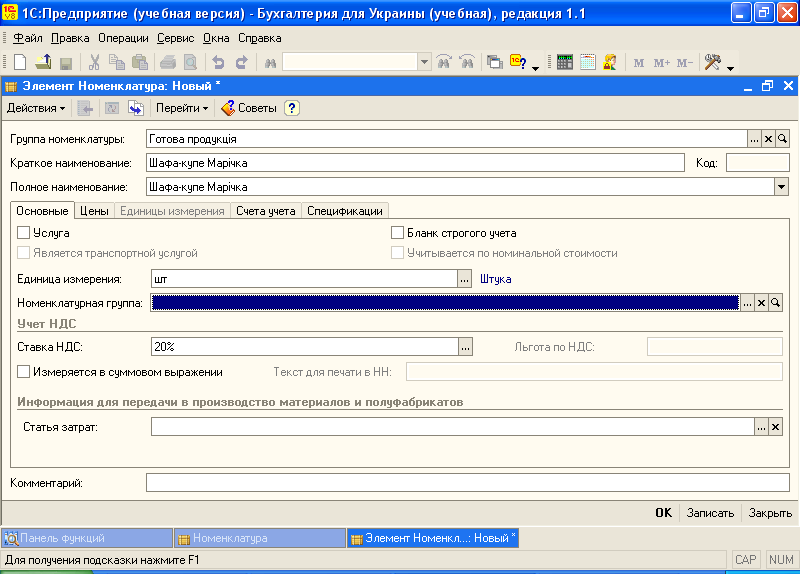Open Единица измерения selection ellipsis
This screenshot has height=574, width=800.
pos(464,279)
